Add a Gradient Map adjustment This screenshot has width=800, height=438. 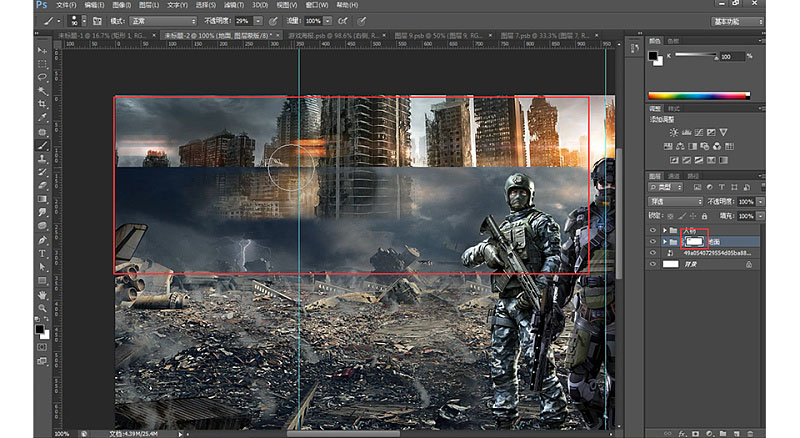pos(723,160)
